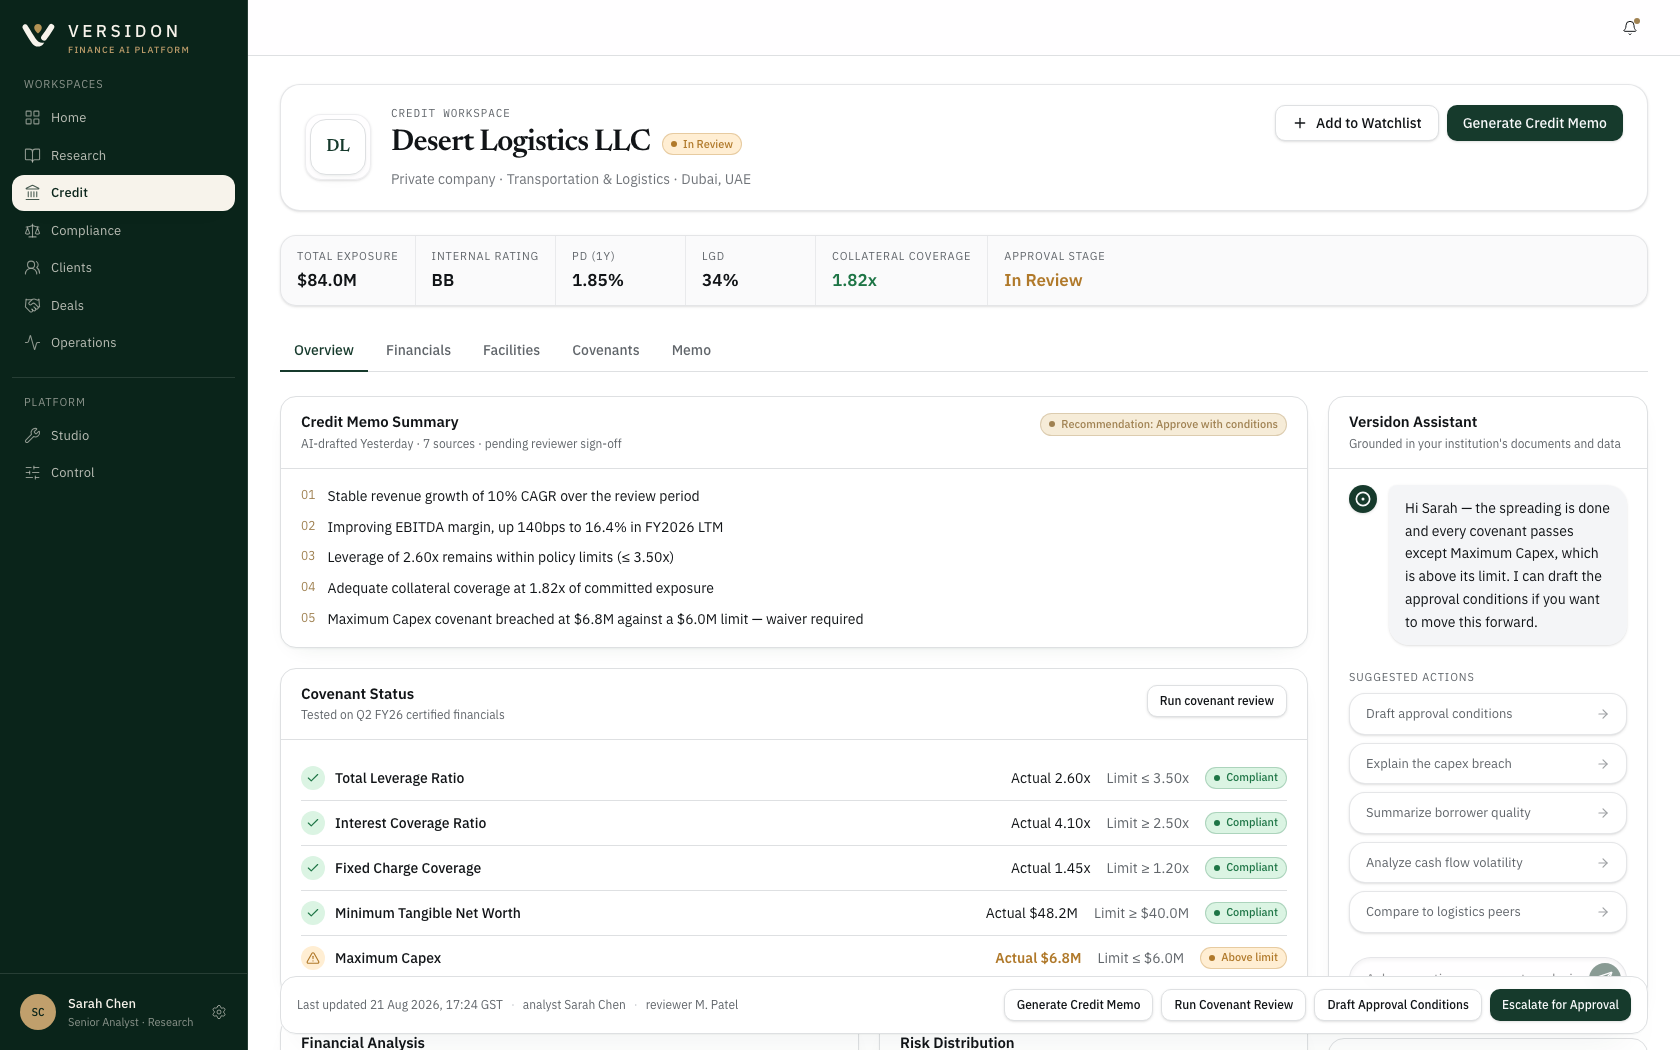Click In Review status badge
1680x1050 pixels.
[702, 144]
